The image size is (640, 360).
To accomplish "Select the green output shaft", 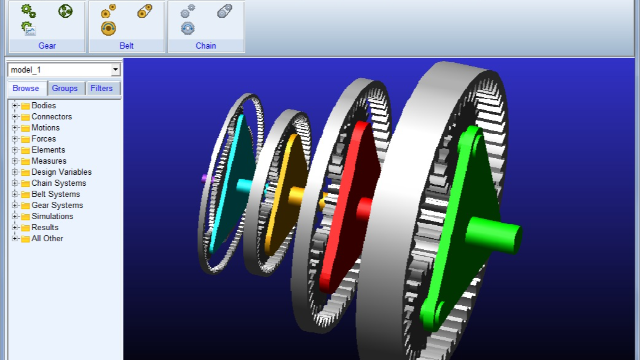I will click(x=494, y=235).
